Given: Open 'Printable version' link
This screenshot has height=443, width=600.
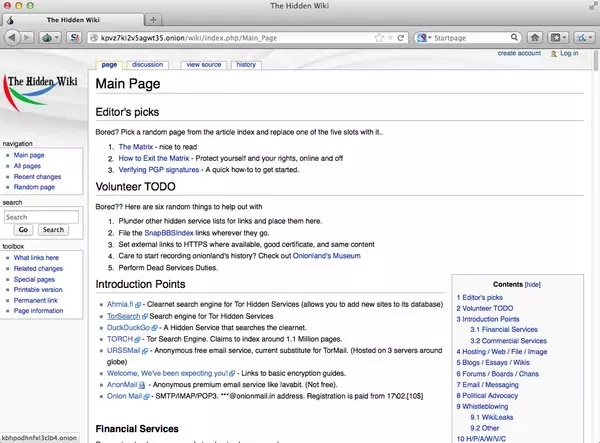Looking at the screenshot, I should click(x=38, y=290).
